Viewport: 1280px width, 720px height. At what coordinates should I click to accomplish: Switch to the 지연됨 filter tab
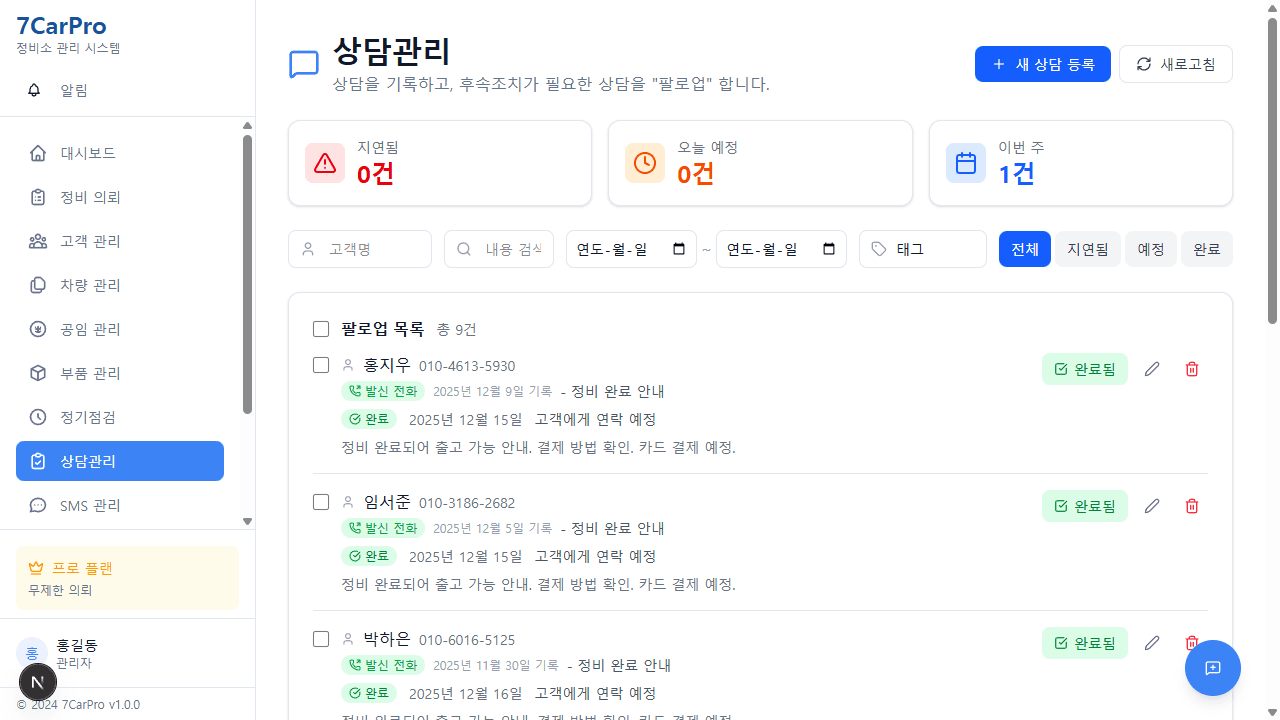point(1087,249)
